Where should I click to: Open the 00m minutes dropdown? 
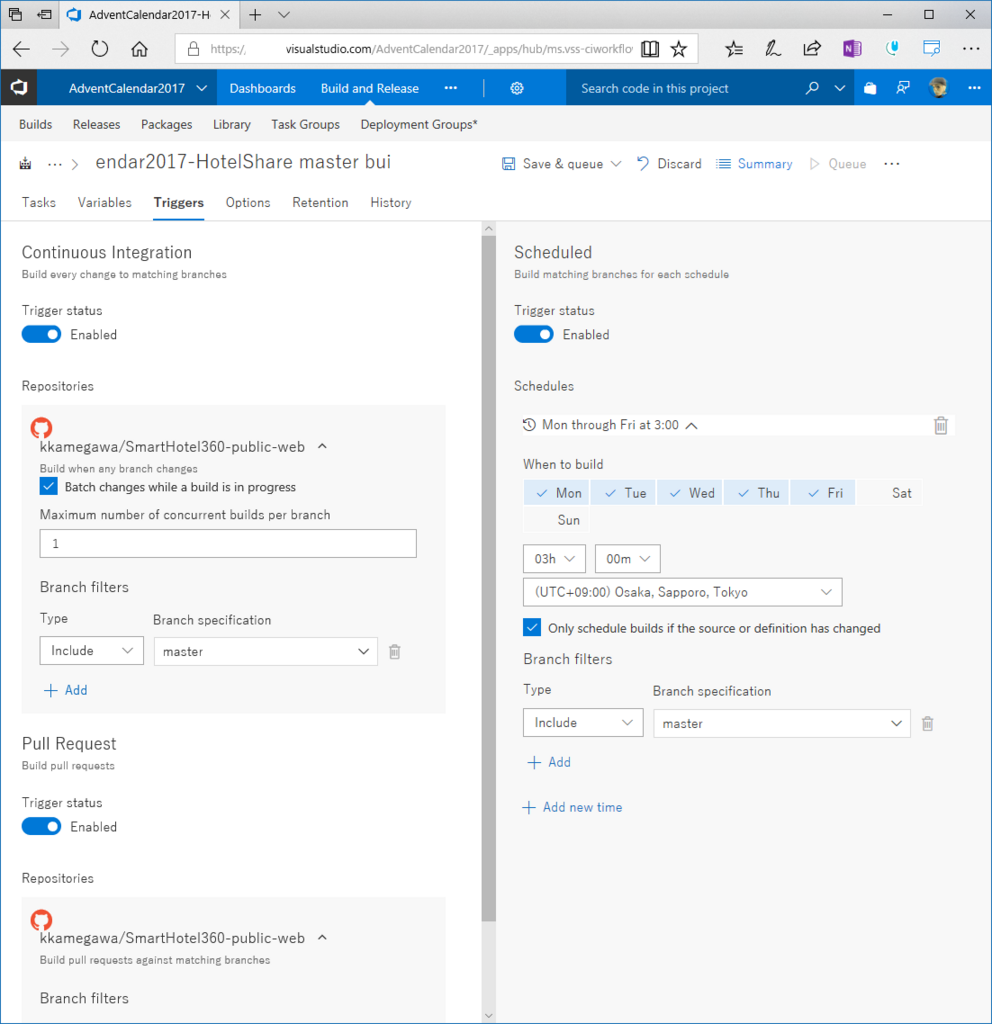(x=627, y=558)
